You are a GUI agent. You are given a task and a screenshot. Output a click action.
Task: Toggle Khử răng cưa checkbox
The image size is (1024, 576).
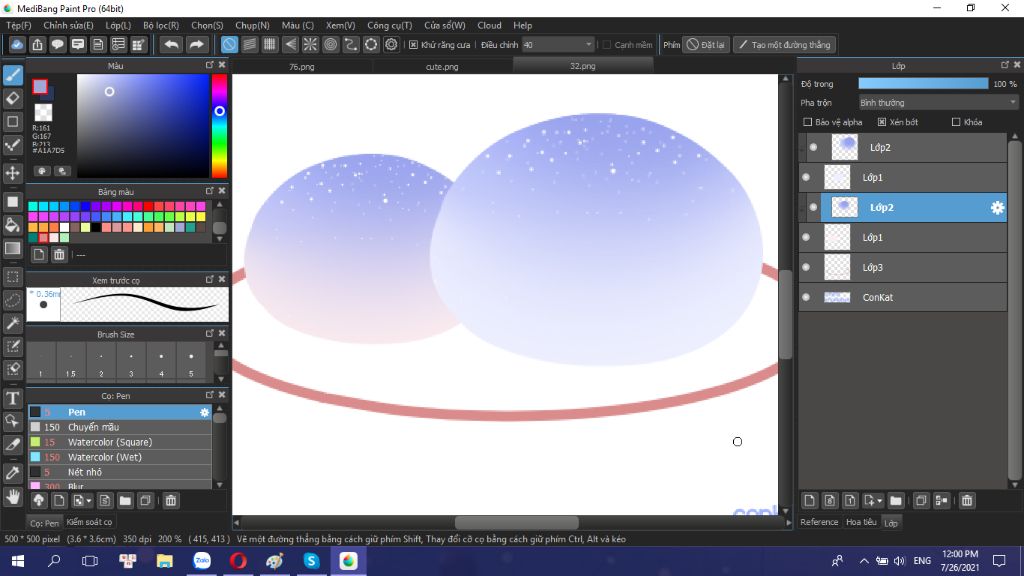pos(413,45)
